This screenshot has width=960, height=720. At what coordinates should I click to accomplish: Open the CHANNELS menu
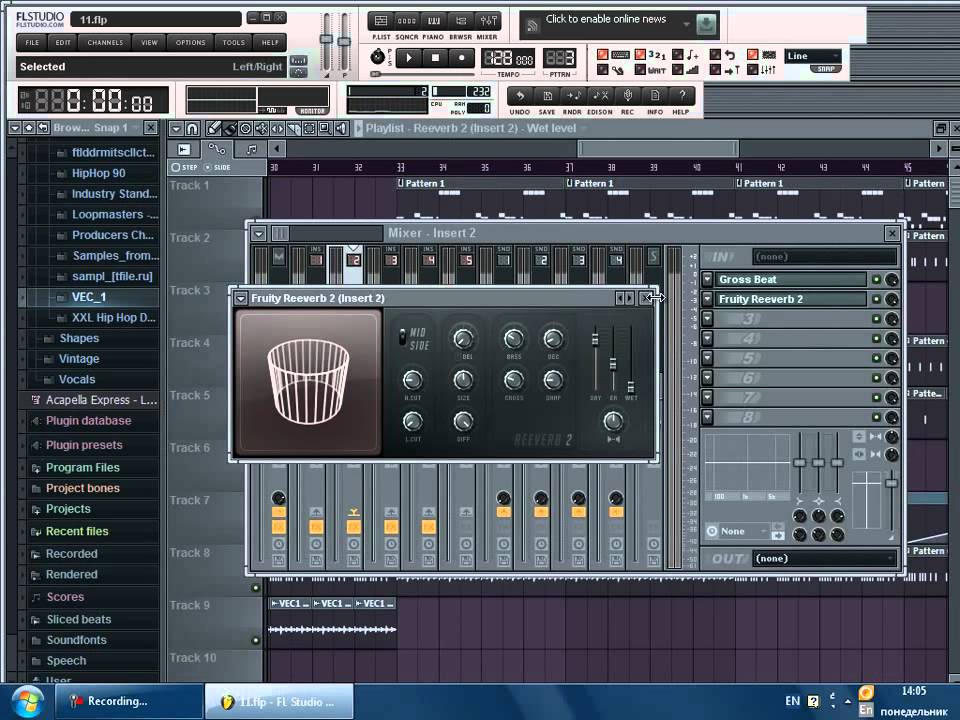105,43
